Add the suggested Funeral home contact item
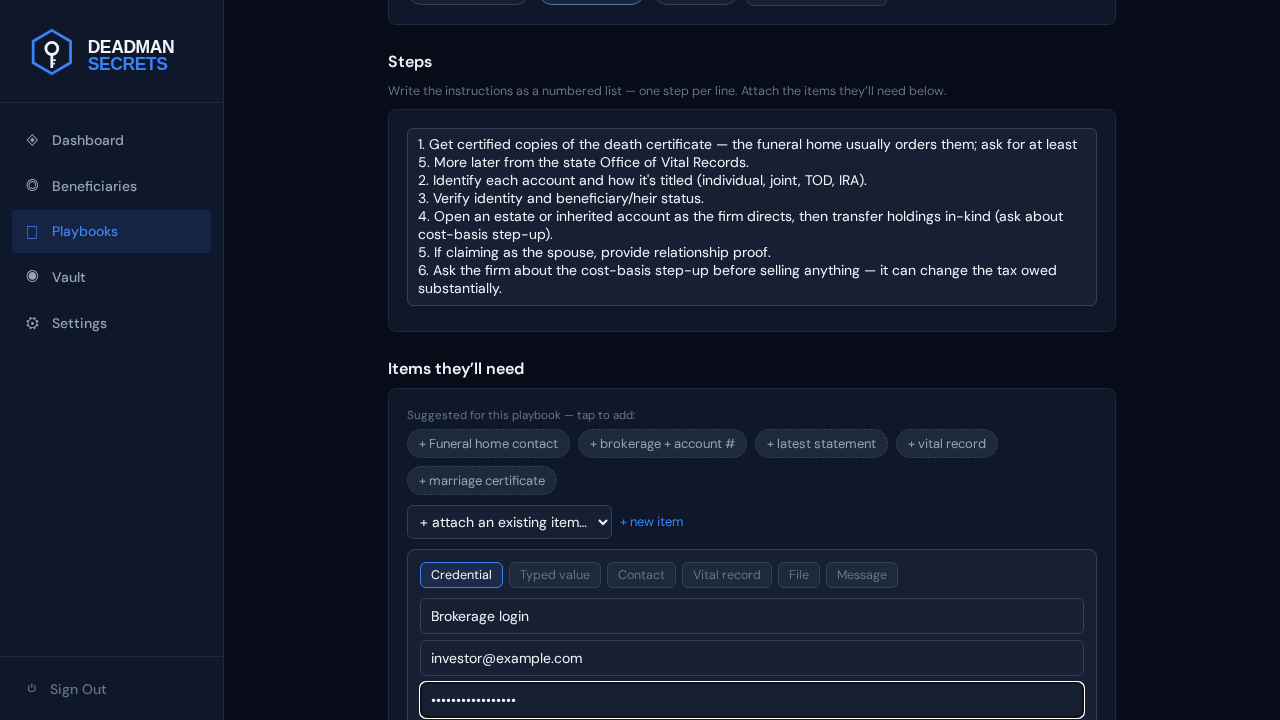This screenshot has height=720, width=1280. point(488,444)
